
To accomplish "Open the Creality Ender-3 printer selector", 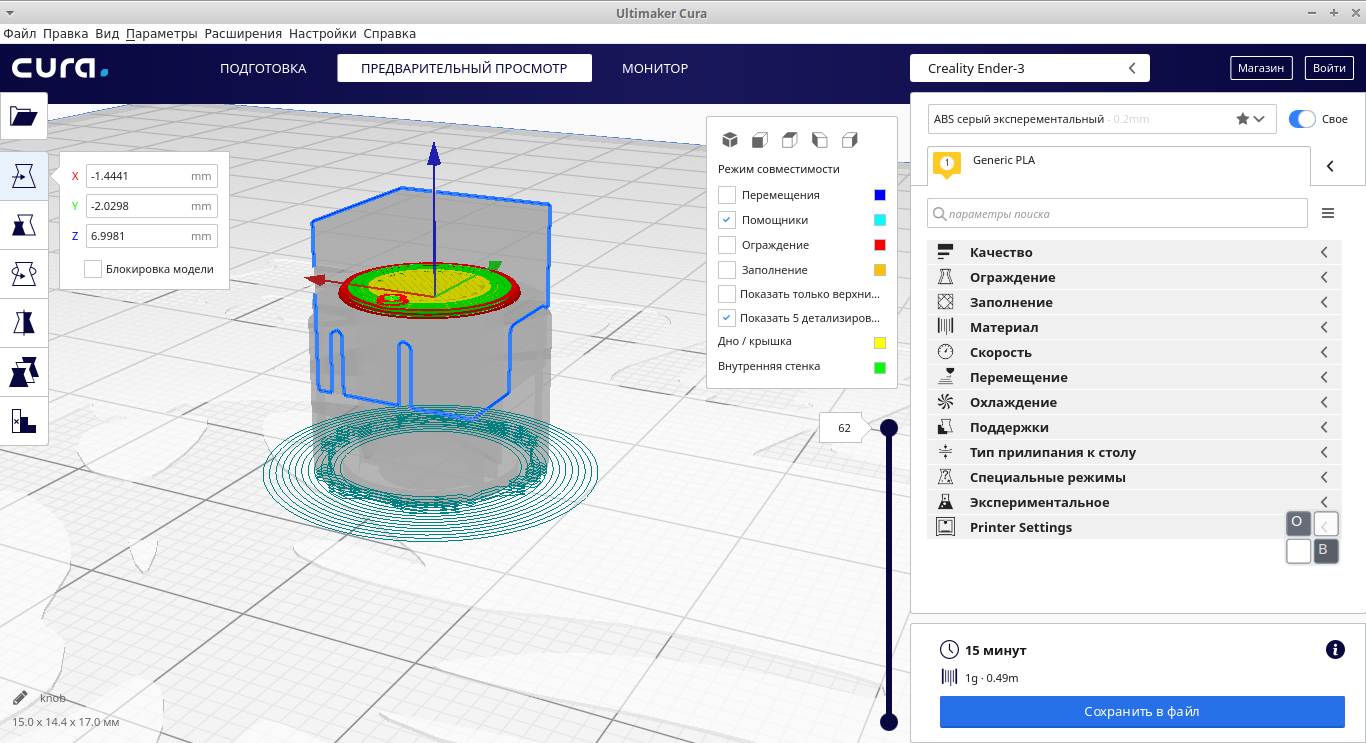I will [1030, 68].
